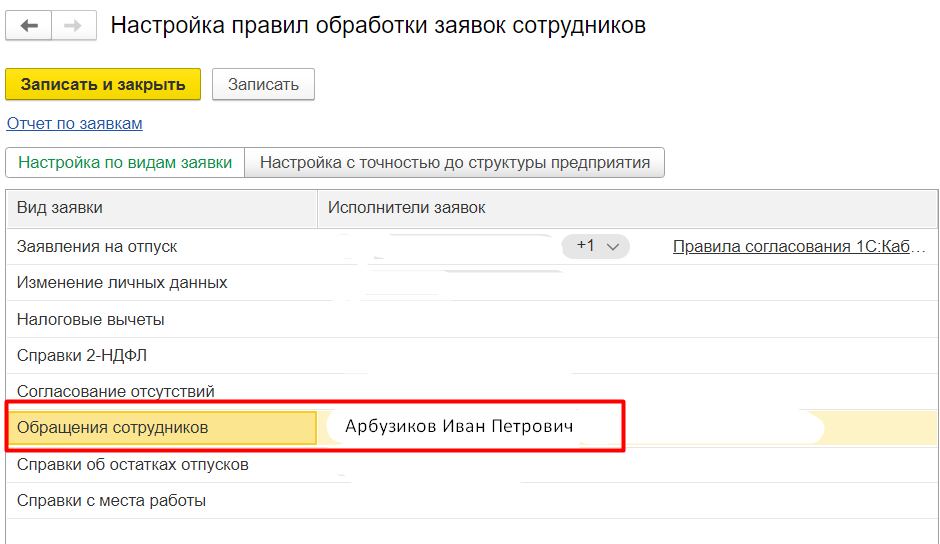Viewport: 940px width, 544px height.
Task: Go back with the left arrow button
Action: pos(29,25)
